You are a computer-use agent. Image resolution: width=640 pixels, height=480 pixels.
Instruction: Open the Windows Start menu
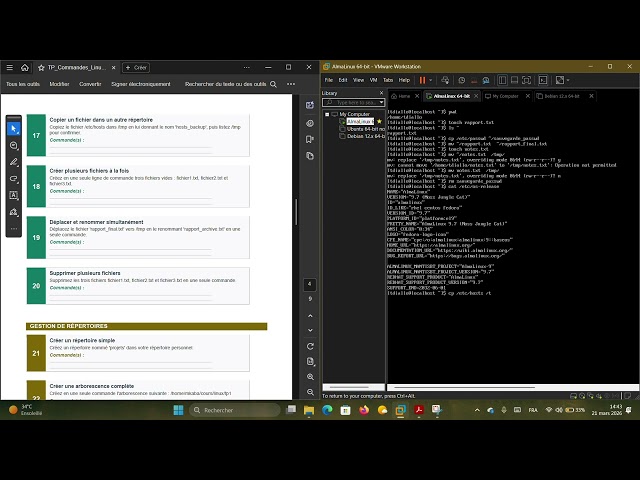[178, 410]
